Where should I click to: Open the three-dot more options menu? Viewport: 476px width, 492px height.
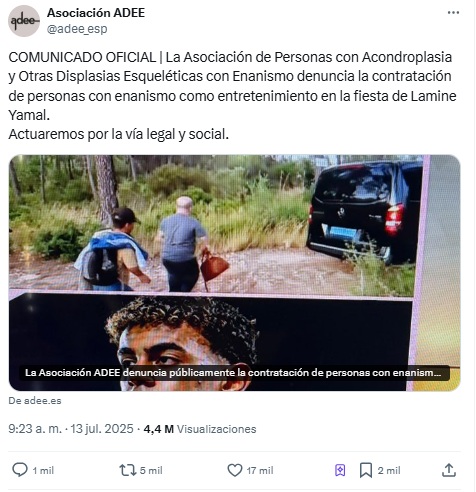pyautogui.click(x=453, y=13)
